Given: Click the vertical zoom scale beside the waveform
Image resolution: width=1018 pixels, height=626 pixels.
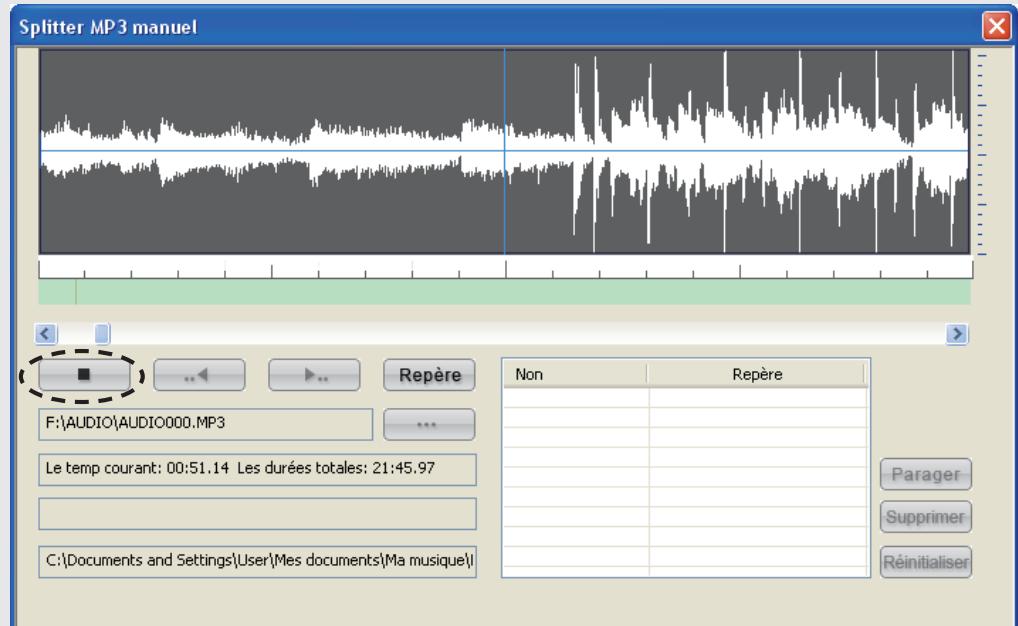Looking at the screenshot, I should pos(982,155).
